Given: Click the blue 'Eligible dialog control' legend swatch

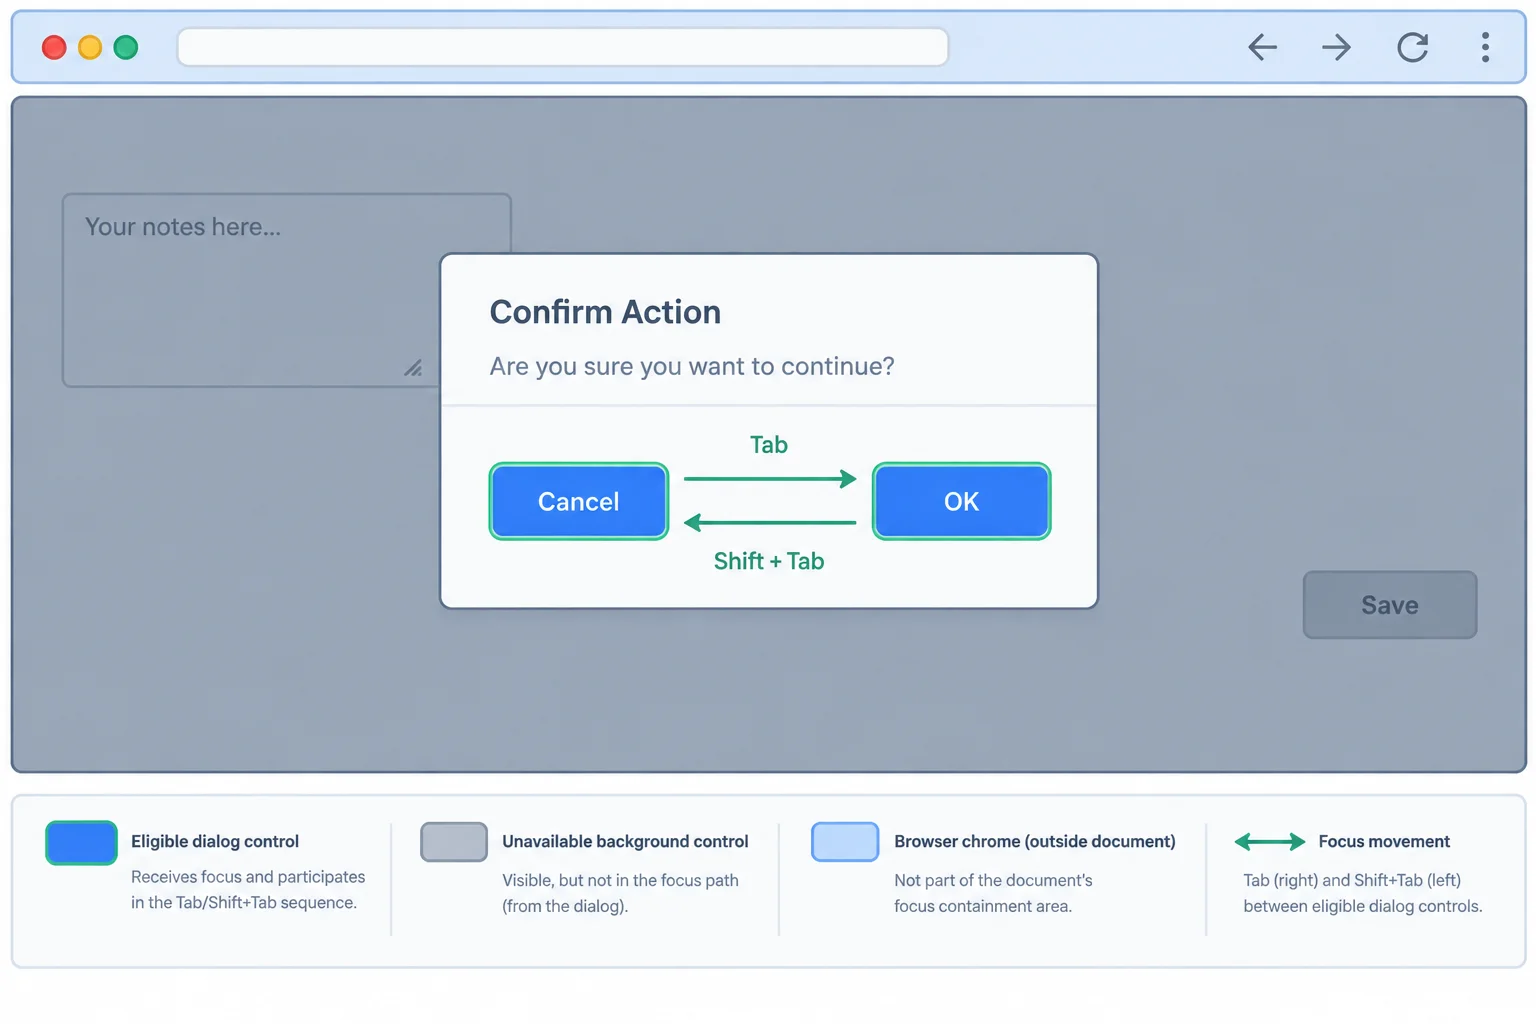Looking at the screenshot, I should [x=81, y=842].
